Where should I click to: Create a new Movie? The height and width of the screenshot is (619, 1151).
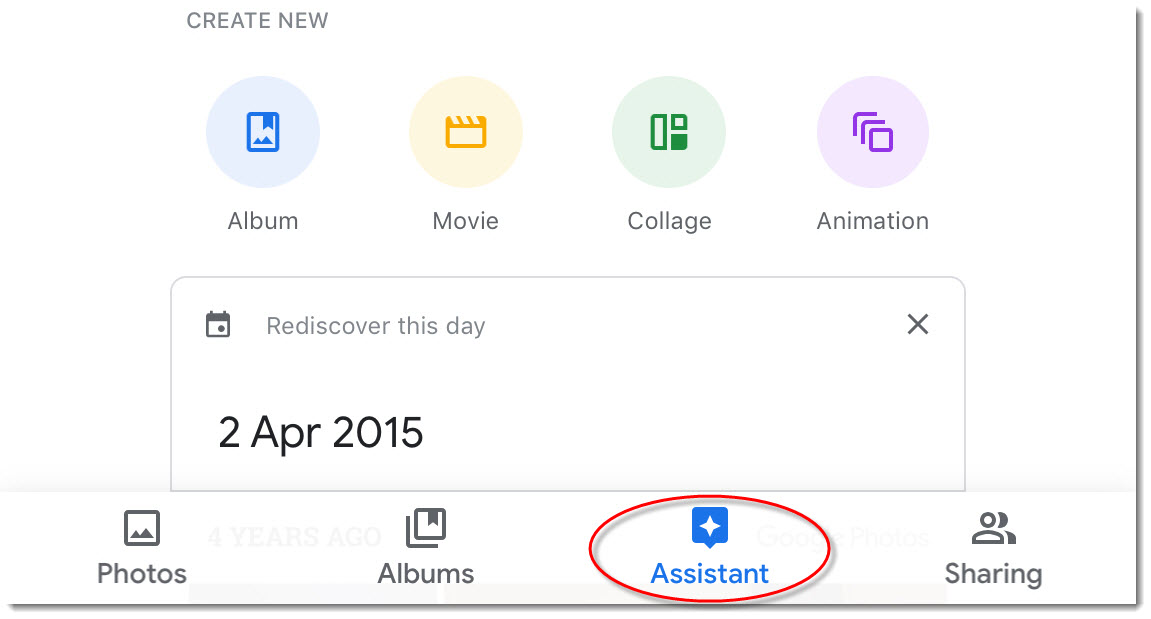(x=465, y=131)
